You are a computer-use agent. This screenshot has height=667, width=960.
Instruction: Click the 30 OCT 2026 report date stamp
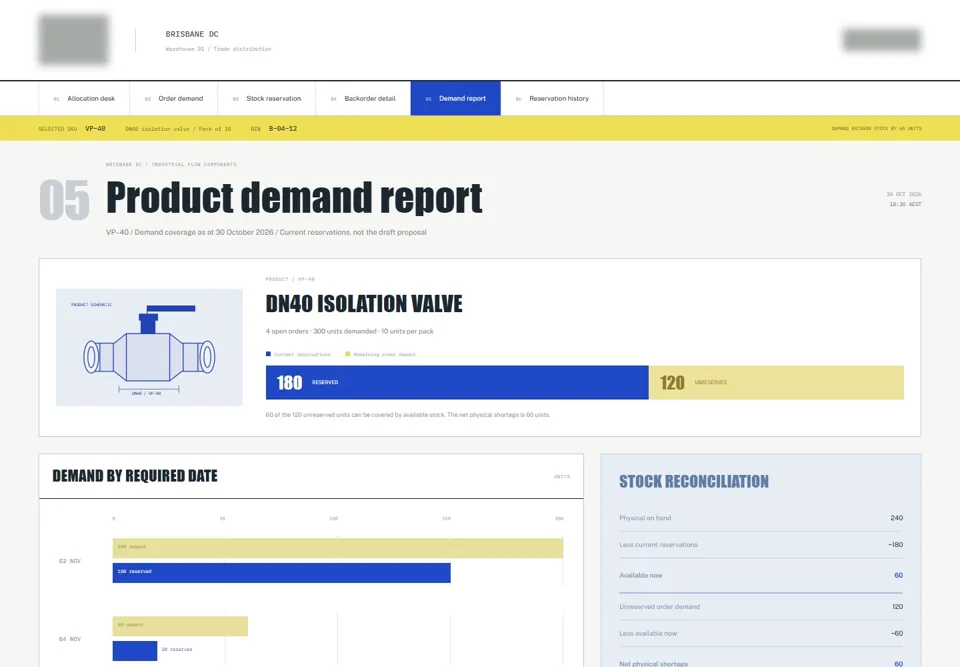904,194
